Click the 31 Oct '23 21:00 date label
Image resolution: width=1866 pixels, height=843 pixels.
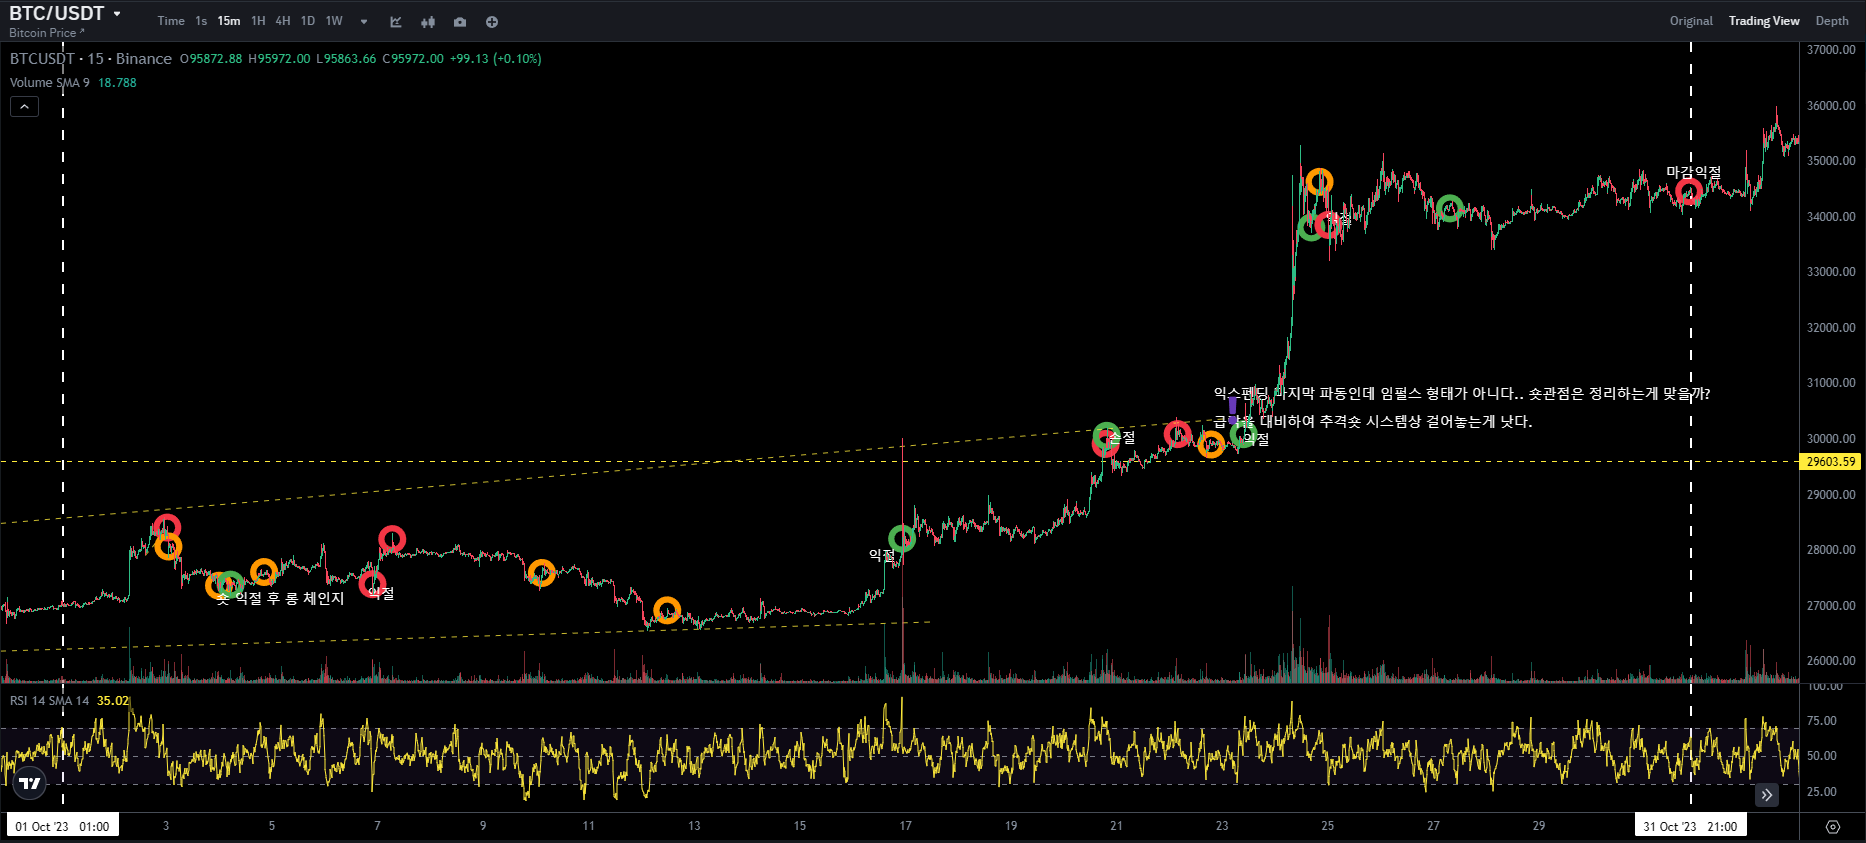point(1690,826)
